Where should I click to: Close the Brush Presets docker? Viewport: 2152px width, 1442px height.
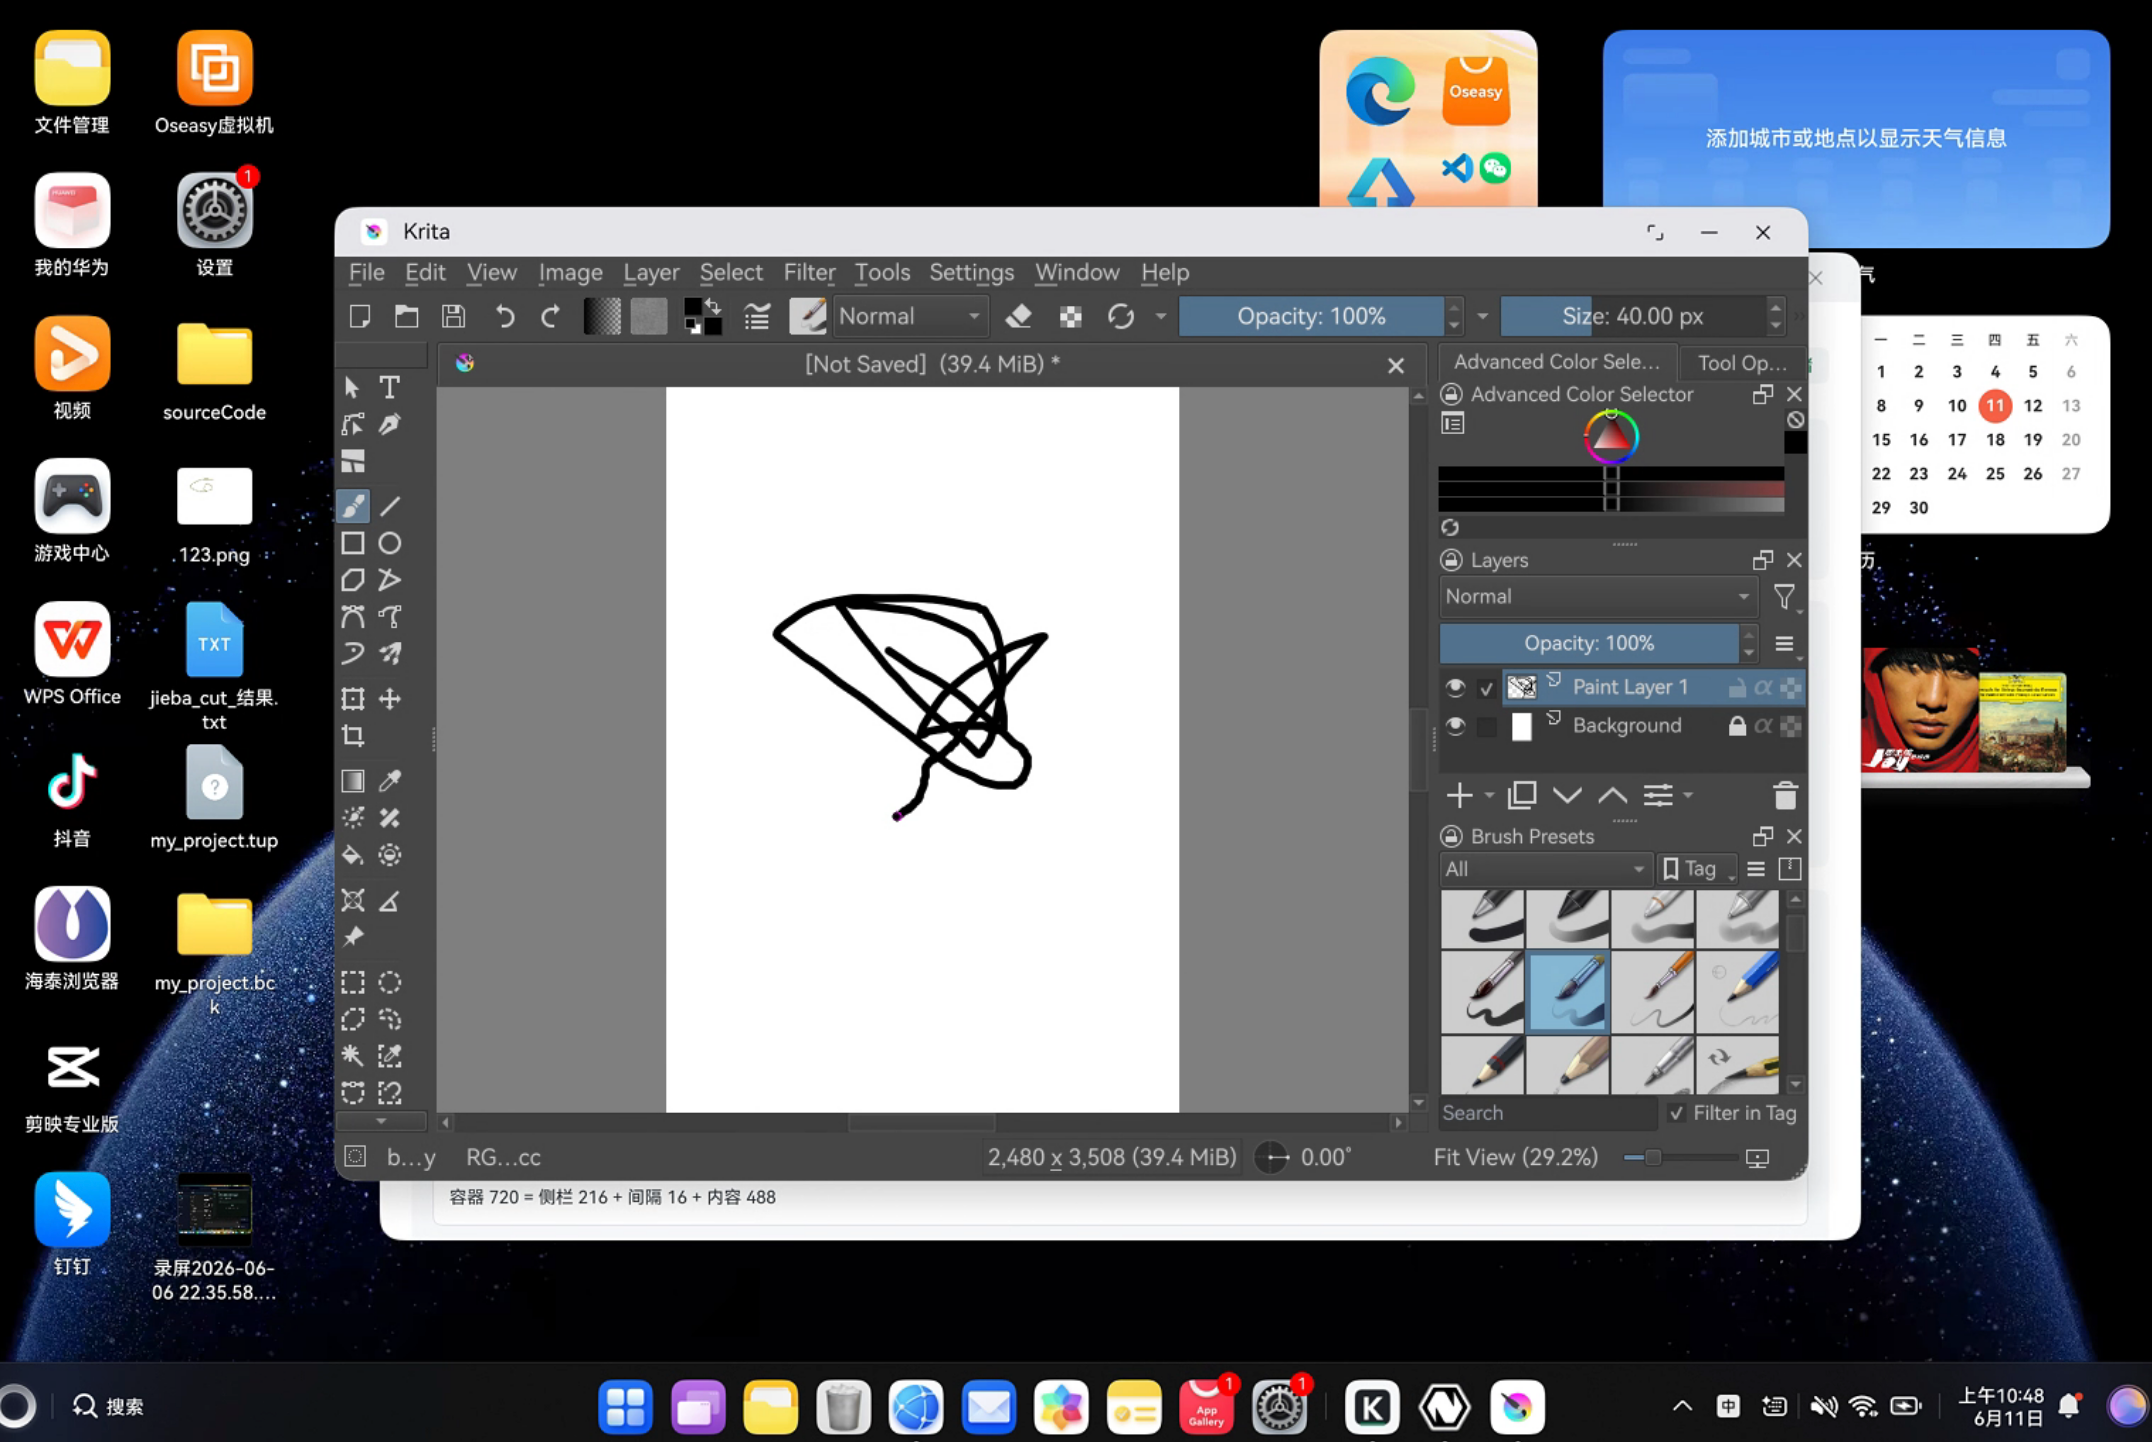pos(1794,836)
